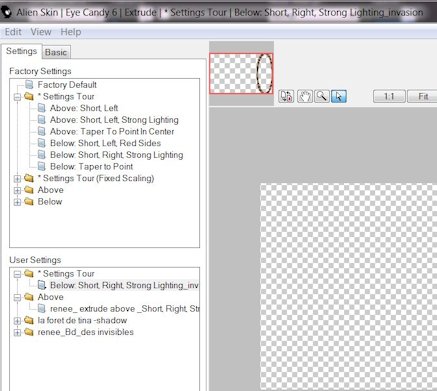
Task: Click document icon beside Above: Short, Left
Action: (42, 108)
